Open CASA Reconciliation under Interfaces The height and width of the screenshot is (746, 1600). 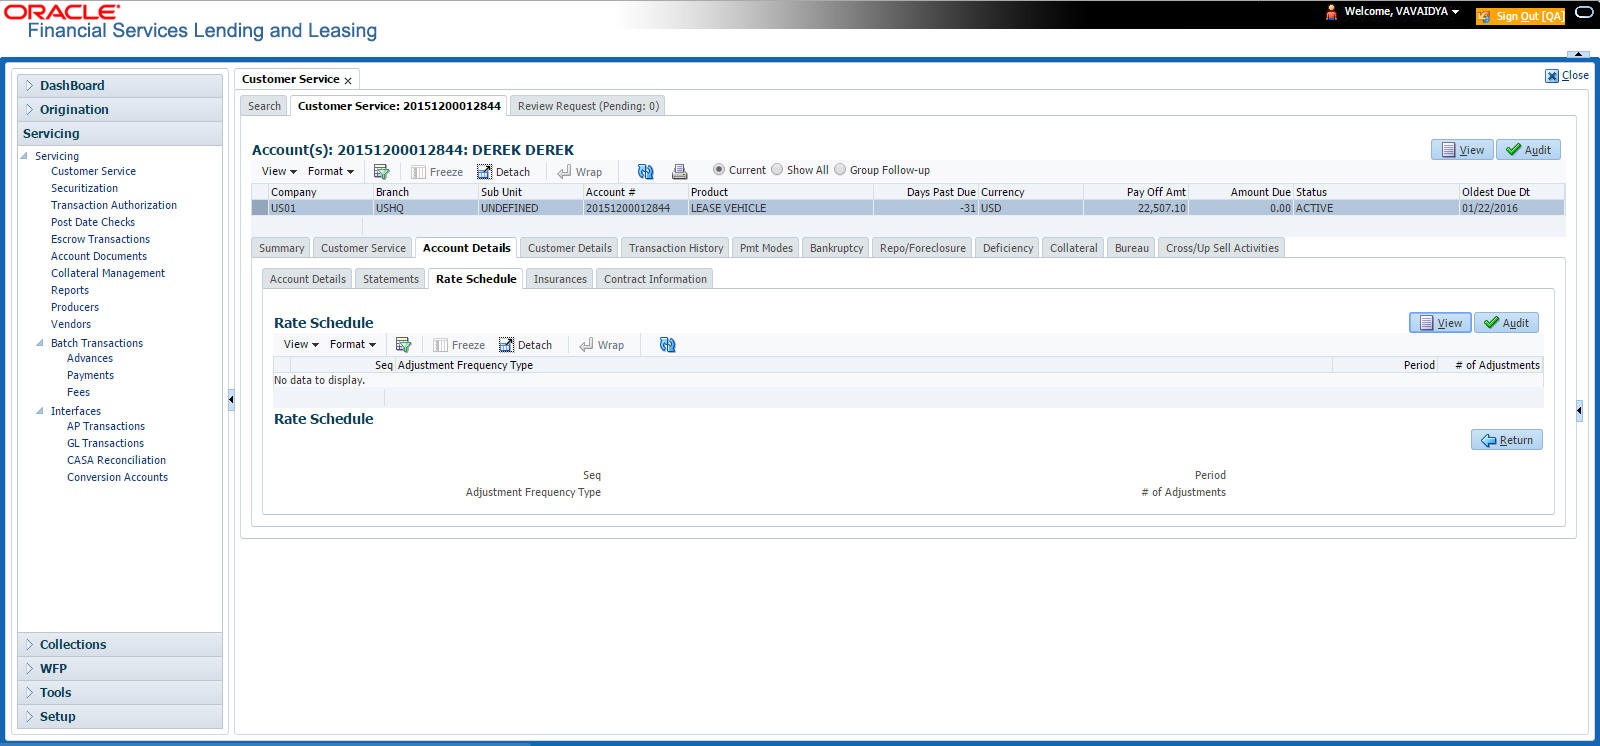pos(116,460)
